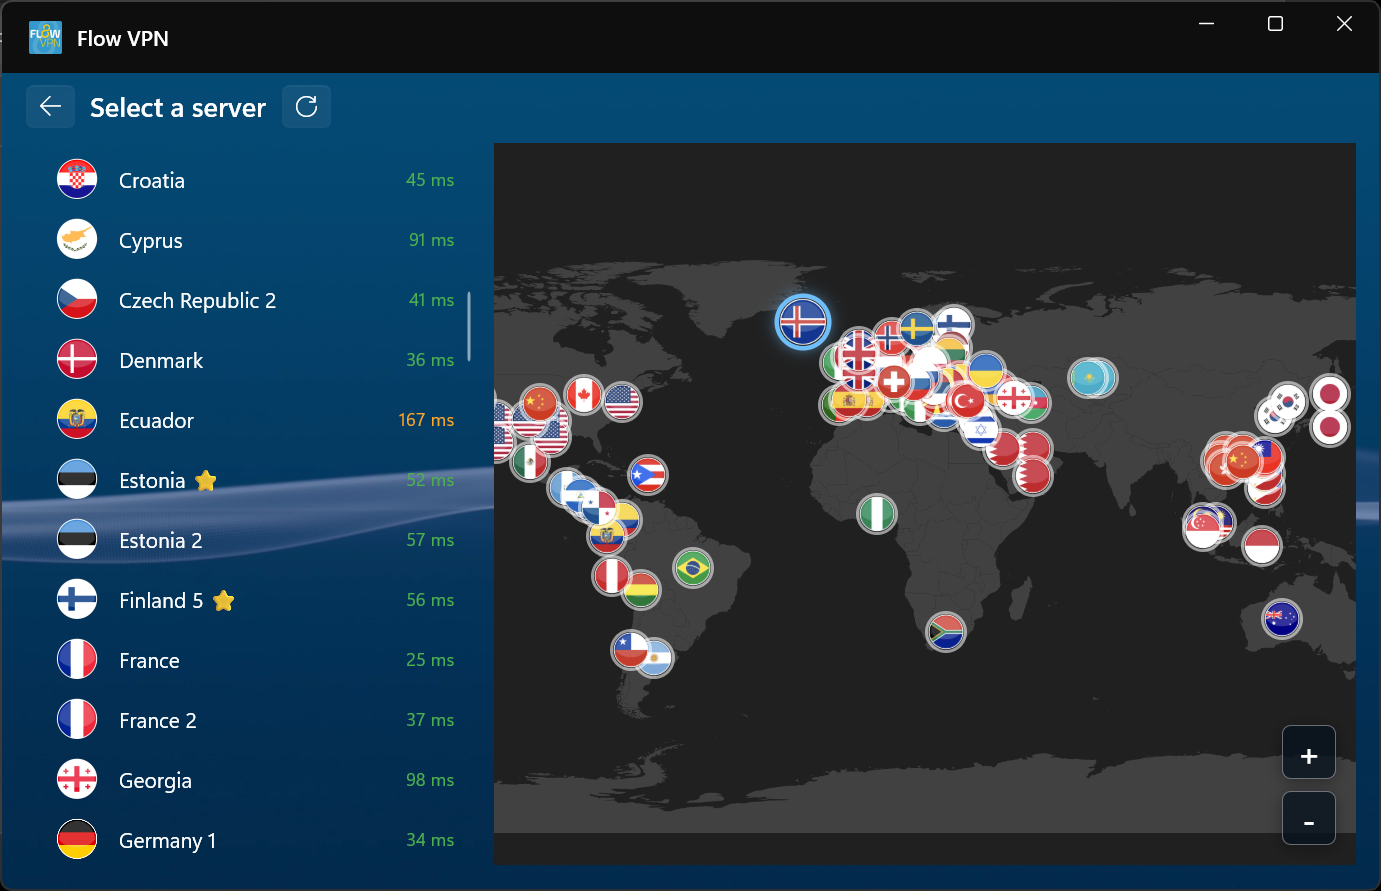Go back using the left arrow button

click(x=50, y=107)
